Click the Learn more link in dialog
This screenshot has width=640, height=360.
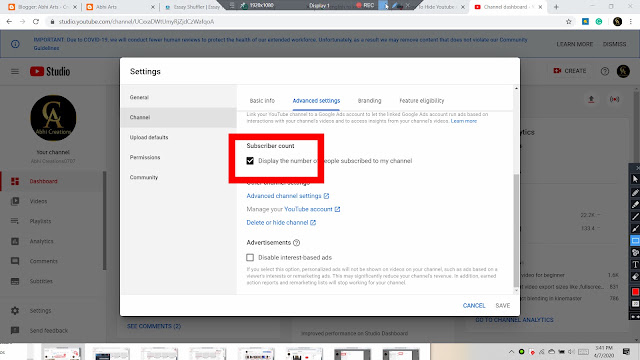(x=464, y=121)
